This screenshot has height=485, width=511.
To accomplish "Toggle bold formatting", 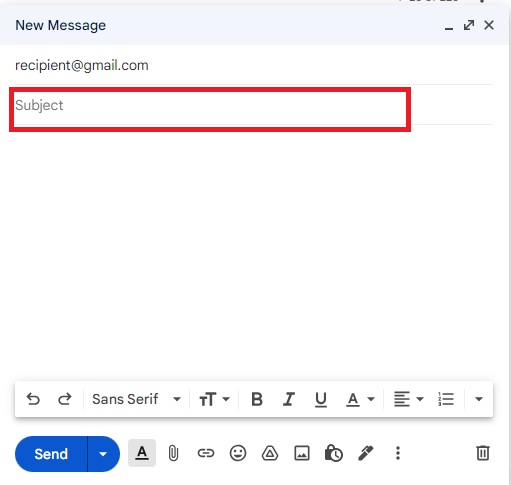I will click(257, 399).
